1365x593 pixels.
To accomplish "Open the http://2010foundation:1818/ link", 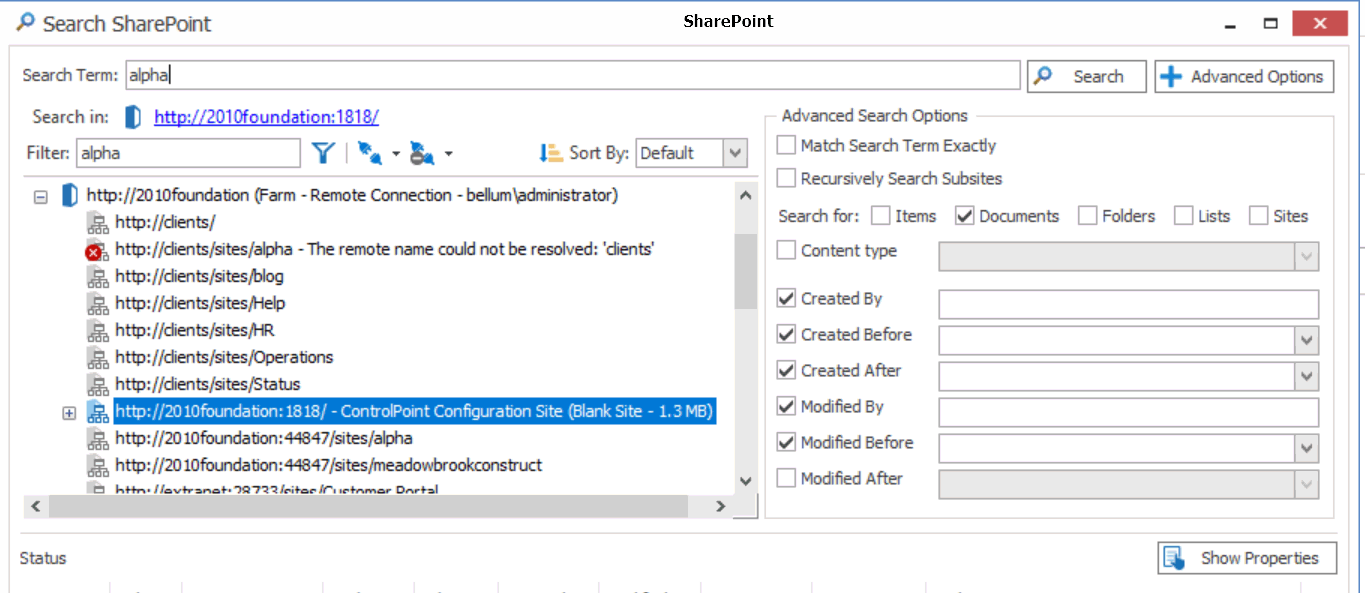I will click(x=266, y=117).
